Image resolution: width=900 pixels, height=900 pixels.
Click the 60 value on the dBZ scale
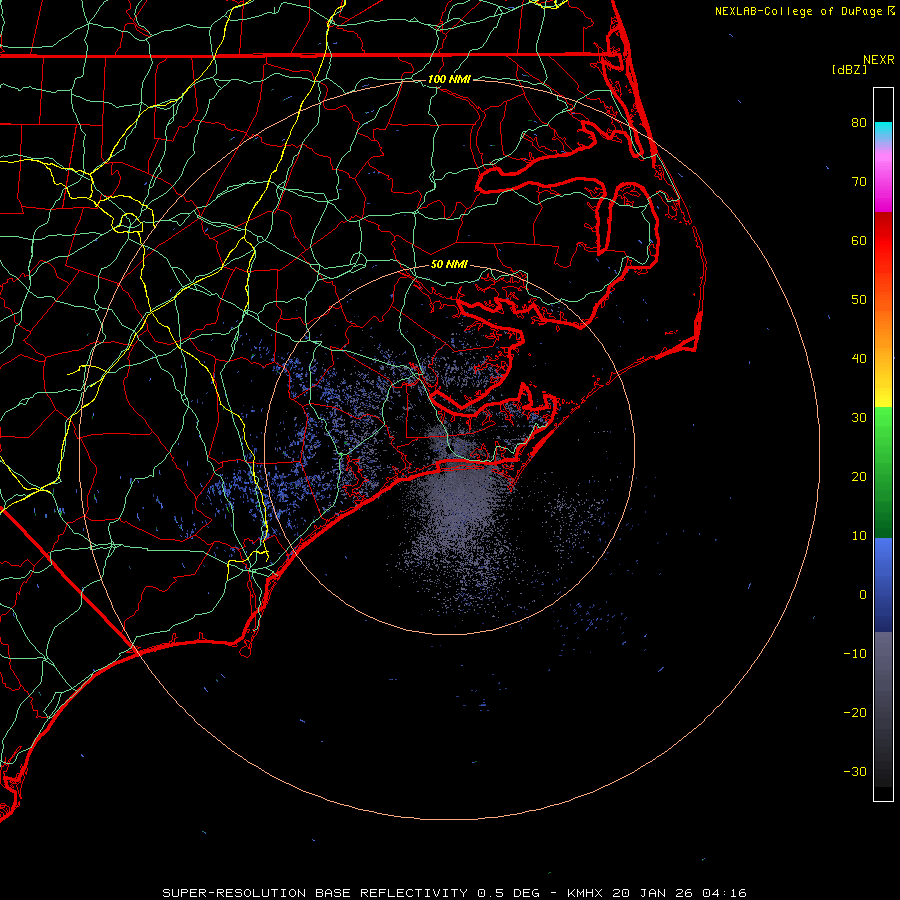click(x=859, y=241)
